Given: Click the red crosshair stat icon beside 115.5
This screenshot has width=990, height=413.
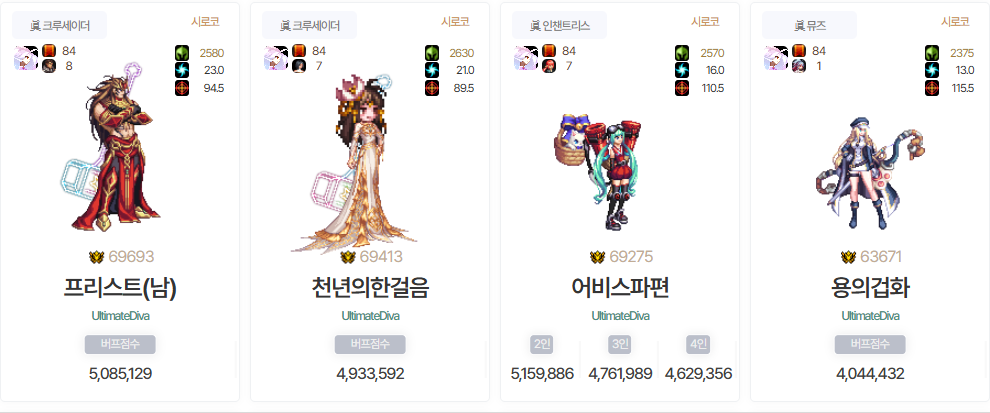Looking at the screenshot, I should pos(932,88).
